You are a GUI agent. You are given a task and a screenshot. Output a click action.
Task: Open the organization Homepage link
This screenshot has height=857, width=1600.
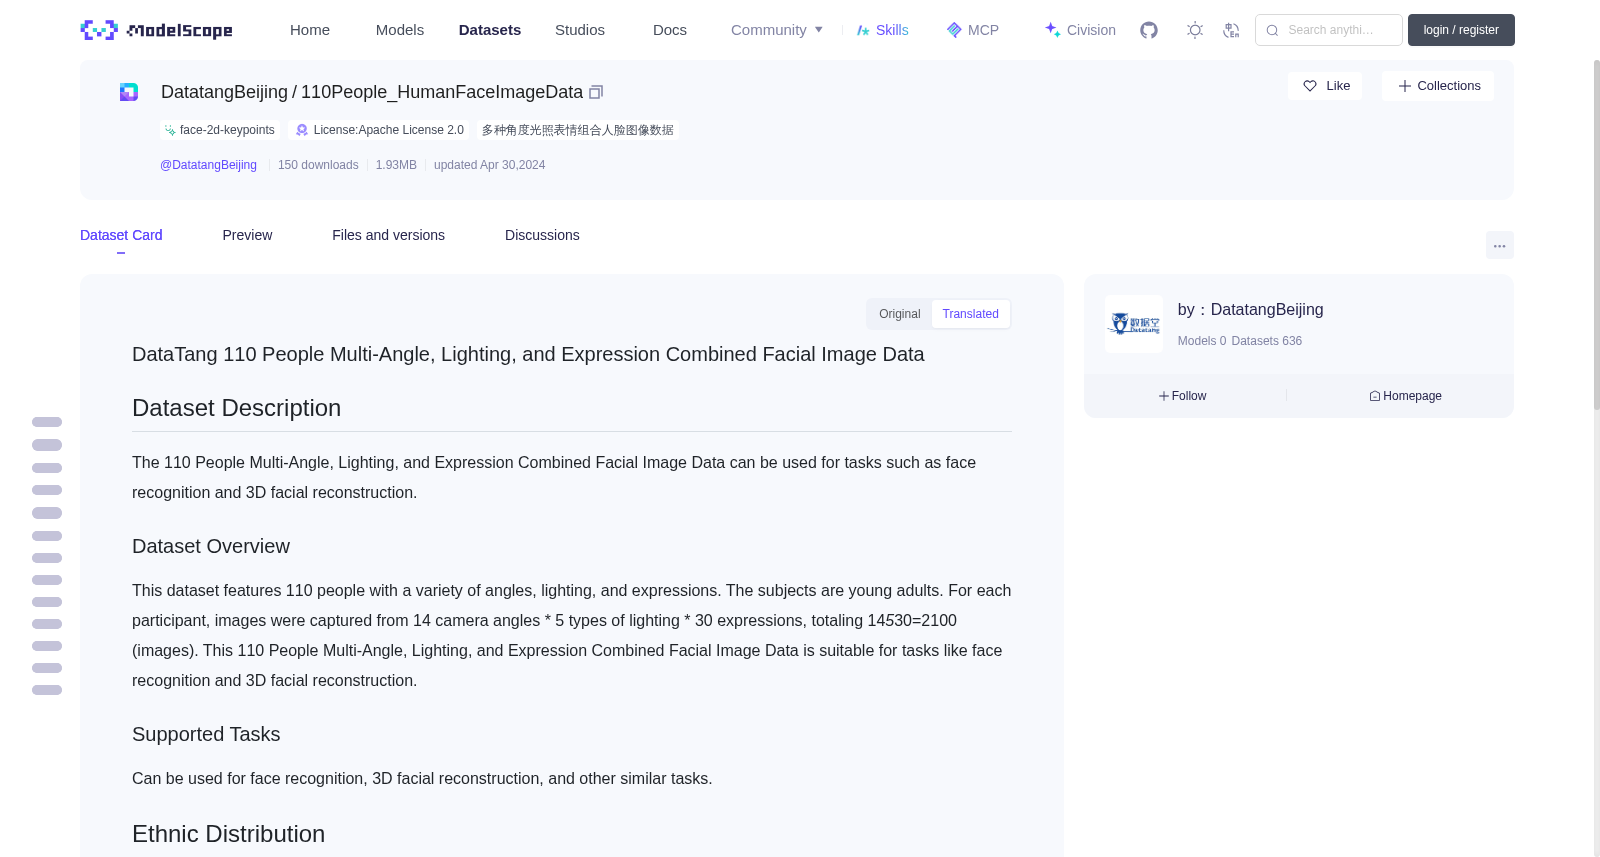[x=1405, y=396]
